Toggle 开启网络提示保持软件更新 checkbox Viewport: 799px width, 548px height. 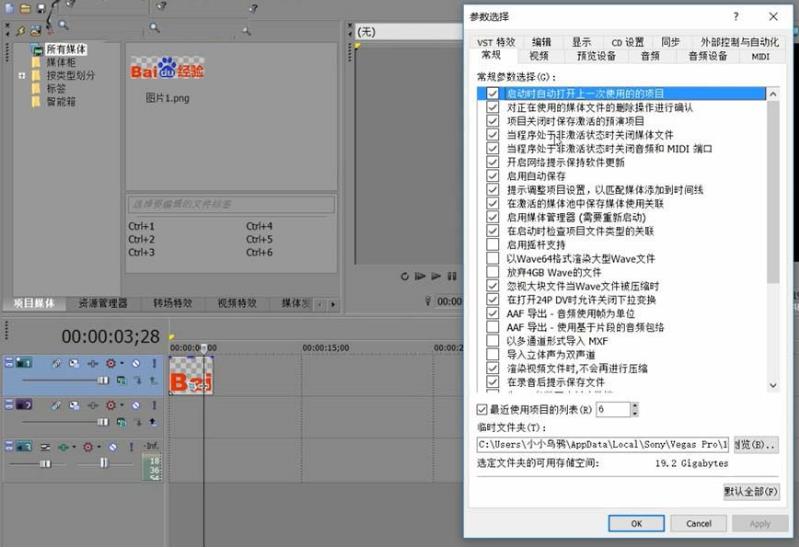[492, 162]
